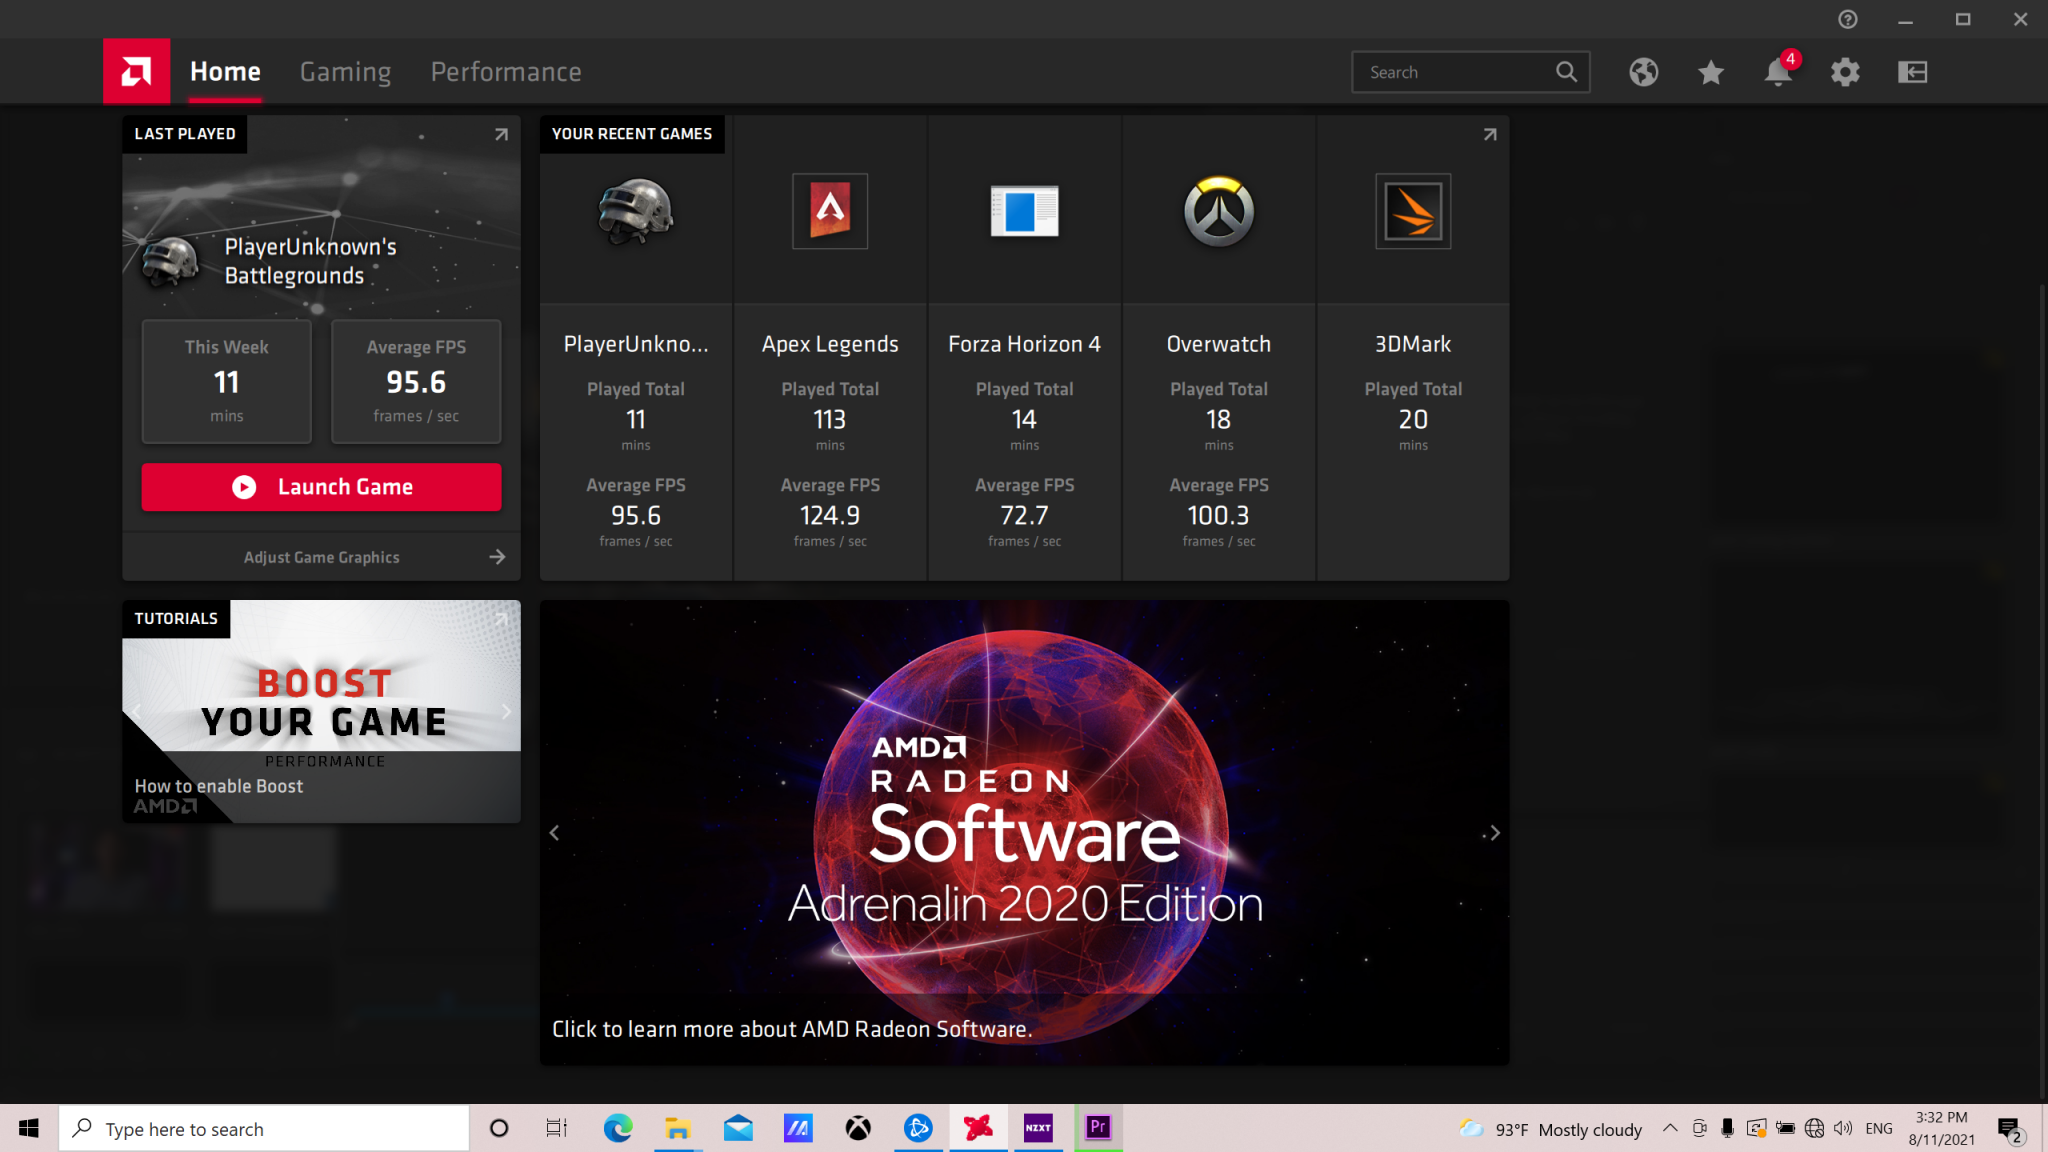Open Adjust Game Graphics link
The height and width of the screenshot is (1152, 2048).
pyautogui.click(x=321, y=557)
